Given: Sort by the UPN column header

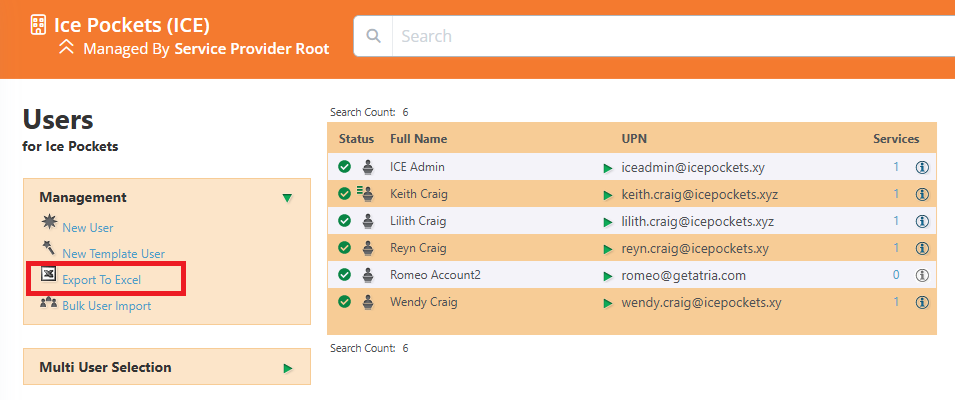Looking at the screenshot, I should (634, 139).
